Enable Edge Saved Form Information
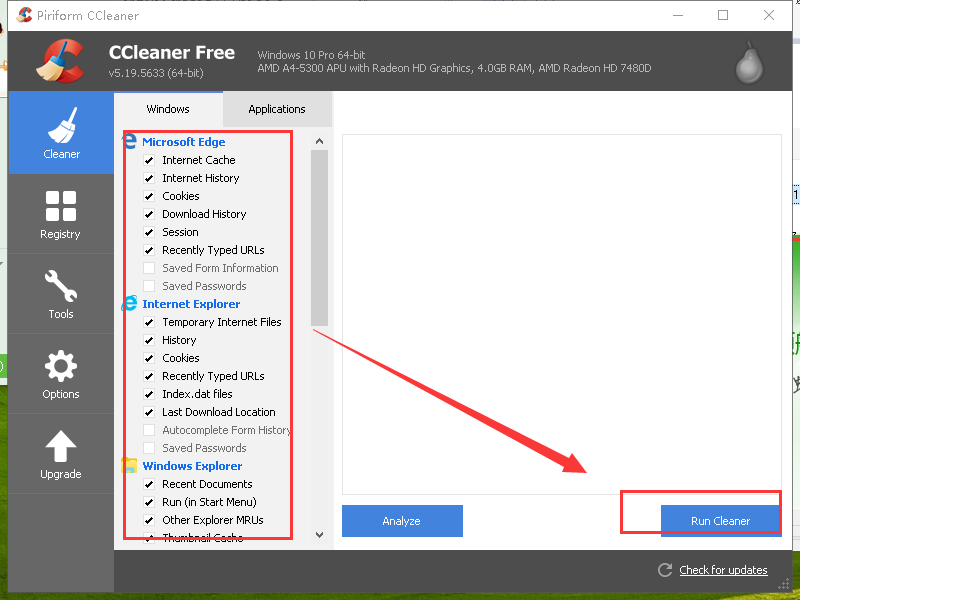 coord(149,268)
